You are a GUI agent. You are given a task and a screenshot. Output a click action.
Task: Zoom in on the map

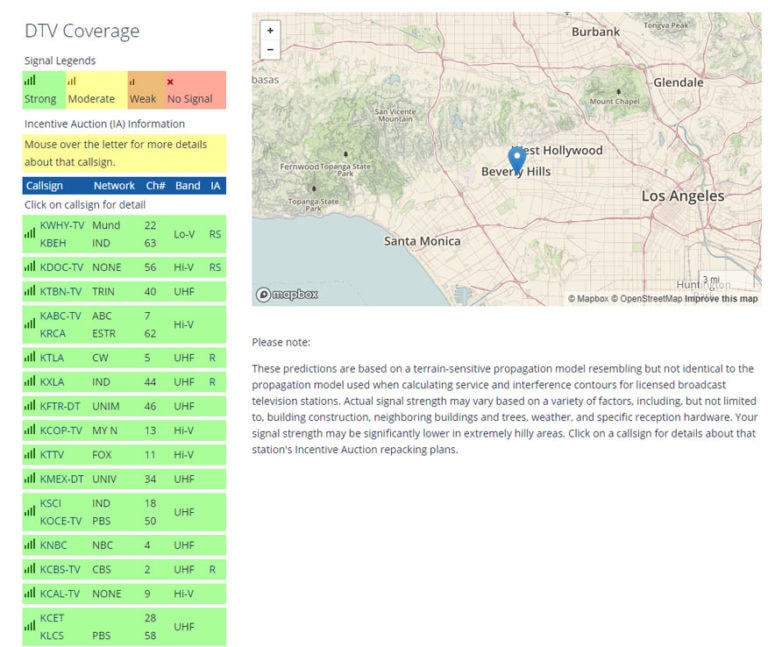coord(270,31)
